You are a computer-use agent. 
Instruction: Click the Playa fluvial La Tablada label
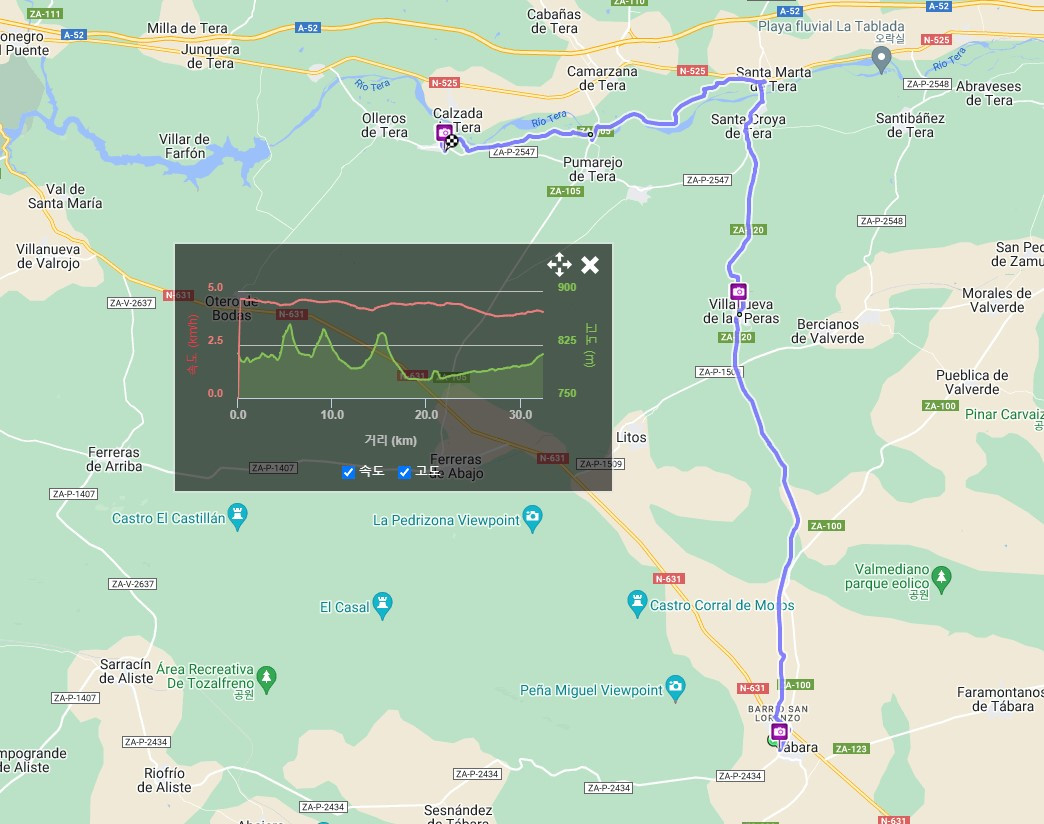(x=831, y=27)
